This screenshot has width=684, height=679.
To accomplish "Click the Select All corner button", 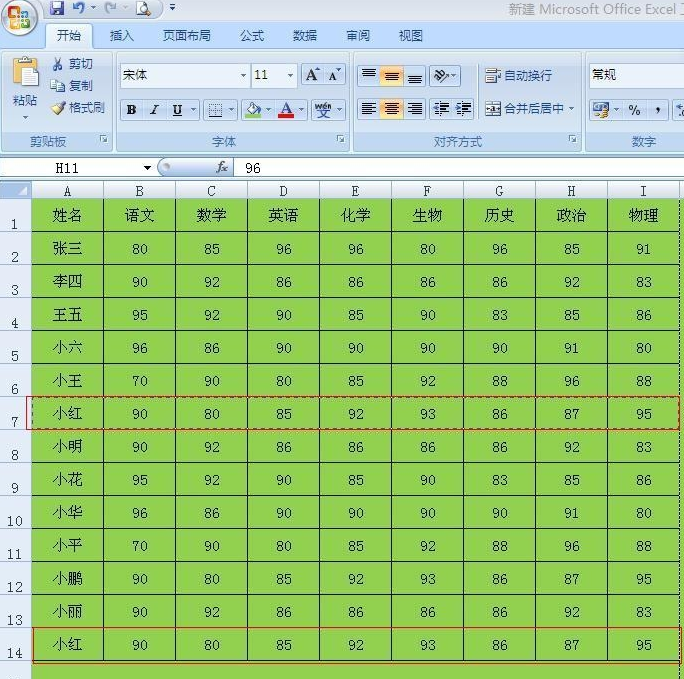I will [x=16, y=190].
